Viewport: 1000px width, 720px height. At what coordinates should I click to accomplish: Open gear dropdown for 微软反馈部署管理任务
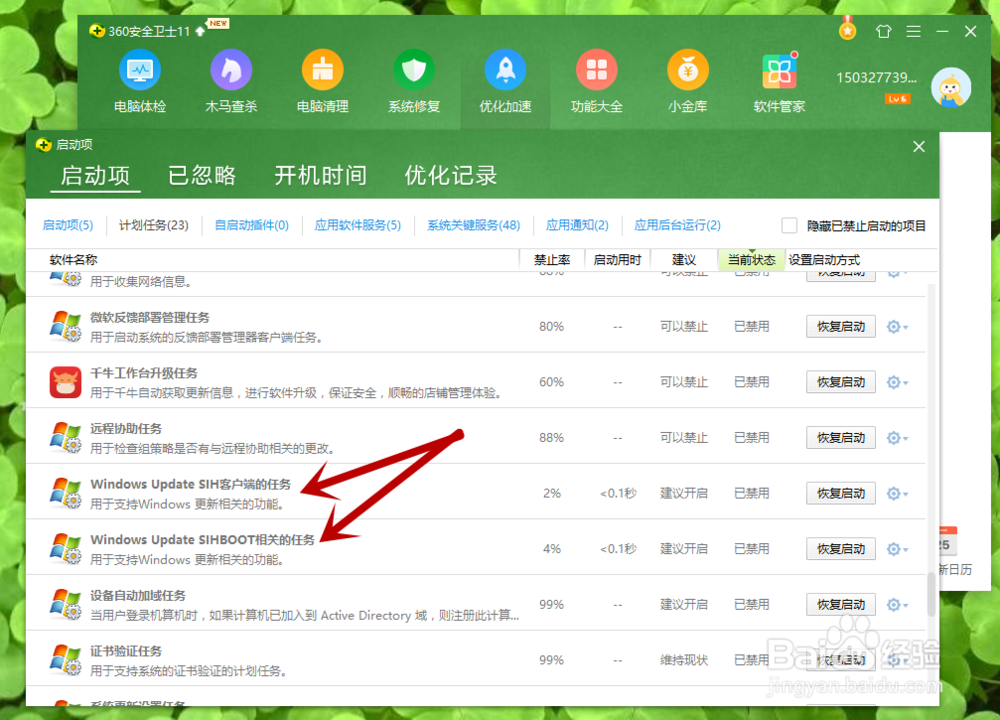tap(897, 327)
